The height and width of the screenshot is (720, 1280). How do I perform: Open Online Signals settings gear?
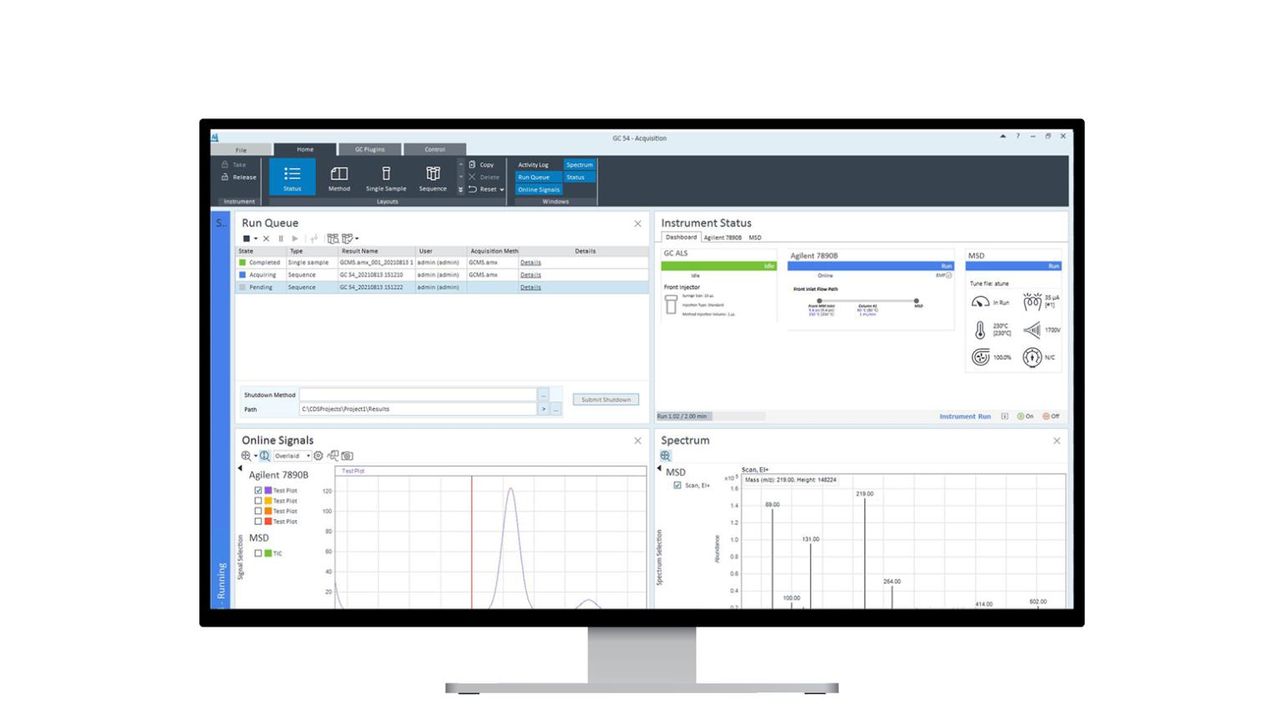point(318,455)
